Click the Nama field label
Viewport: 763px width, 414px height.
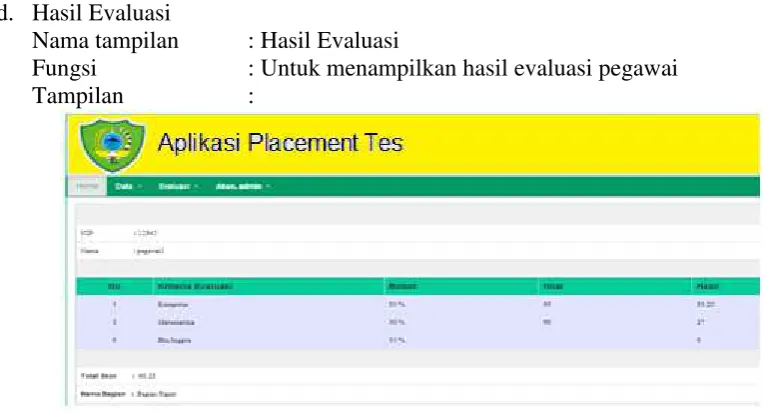tap(90, 251)
